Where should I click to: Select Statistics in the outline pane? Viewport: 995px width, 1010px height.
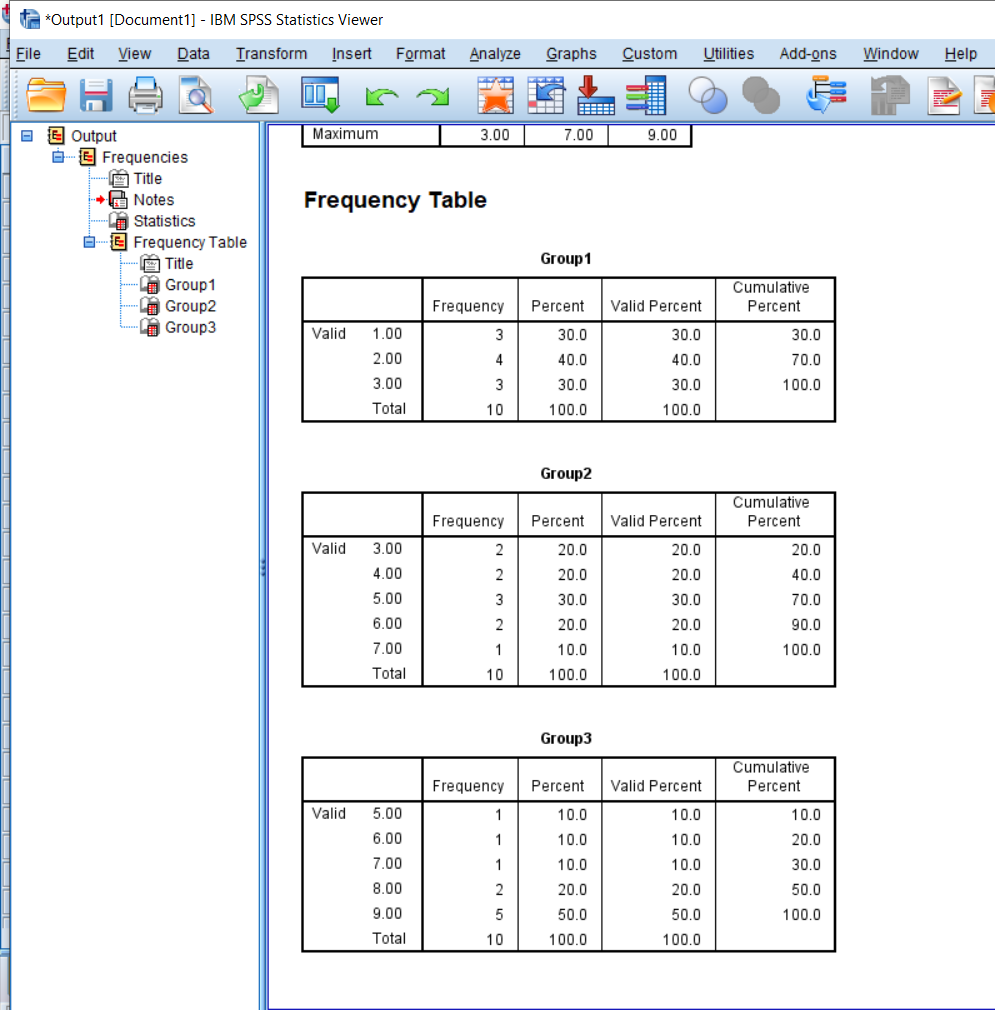pos(162,221)
